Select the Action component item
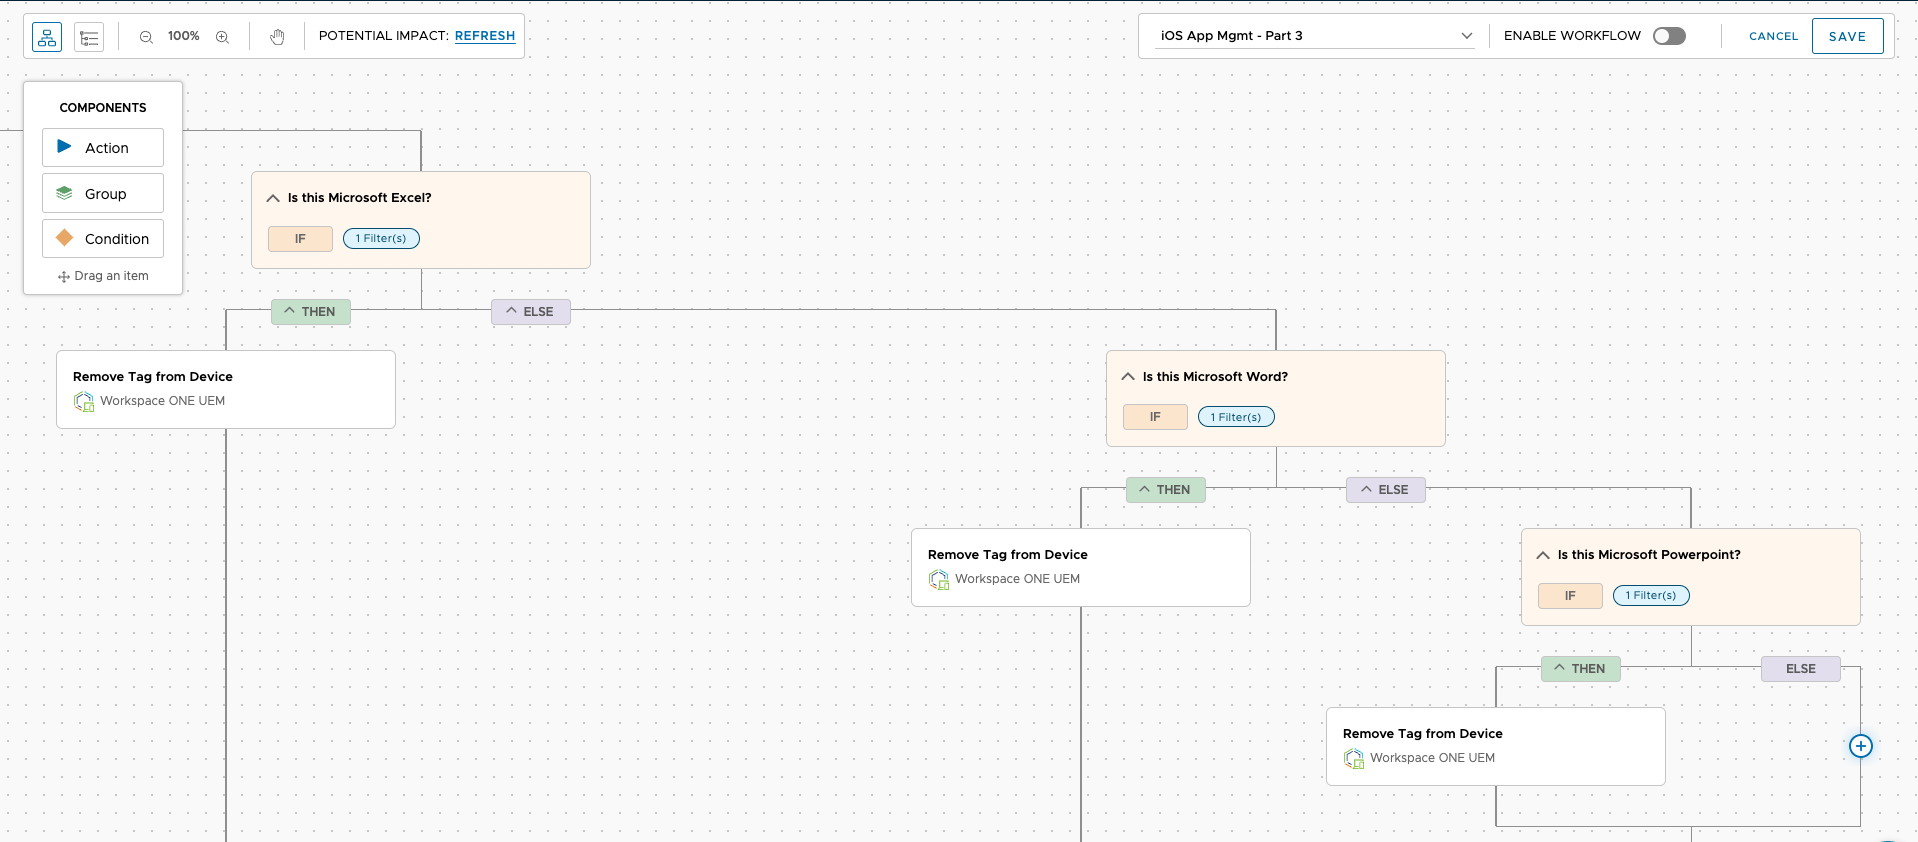 (x=103, y=147)
